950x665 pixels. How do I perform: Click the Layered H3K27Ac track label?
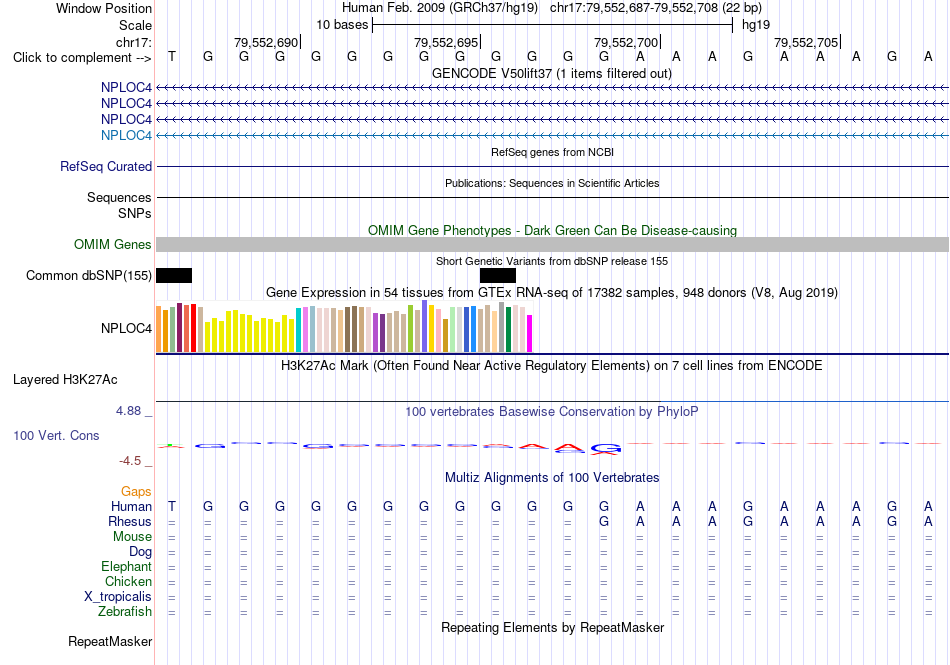point(65,380)
